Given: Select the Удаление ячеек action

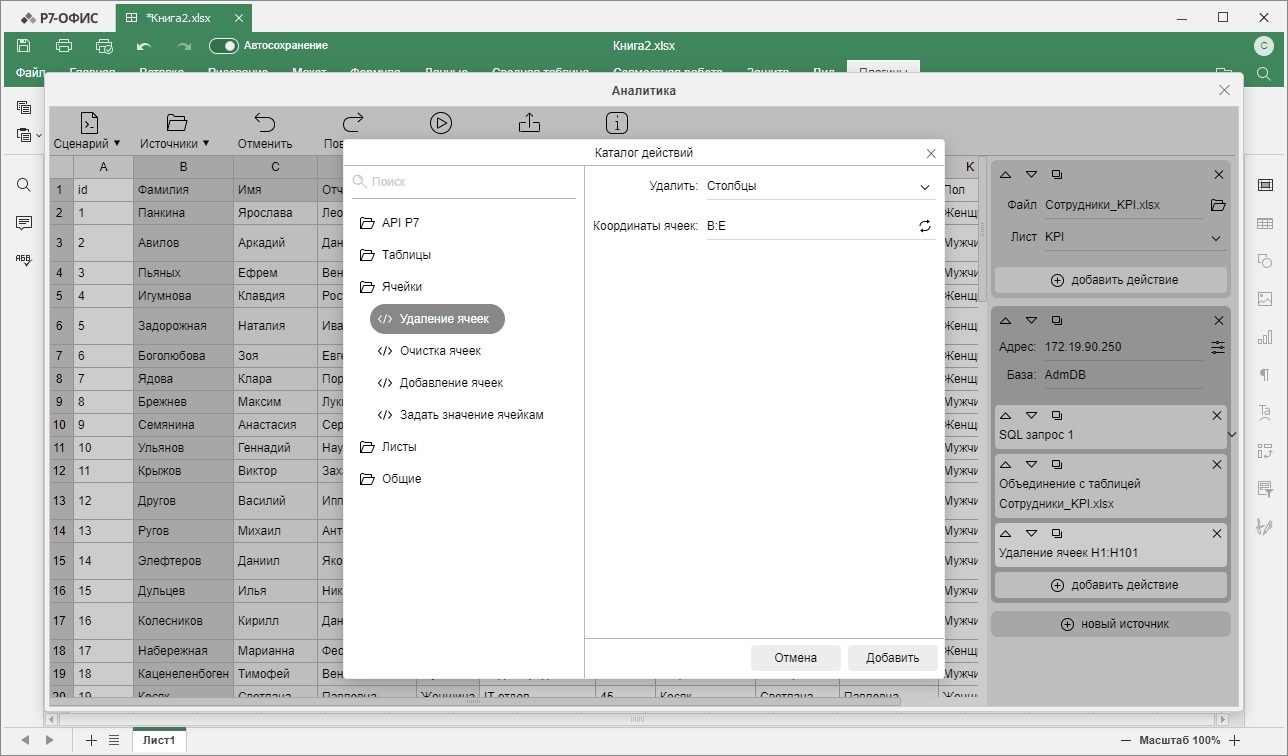Looking at the screenshot, I should click(x=437, y=319).
